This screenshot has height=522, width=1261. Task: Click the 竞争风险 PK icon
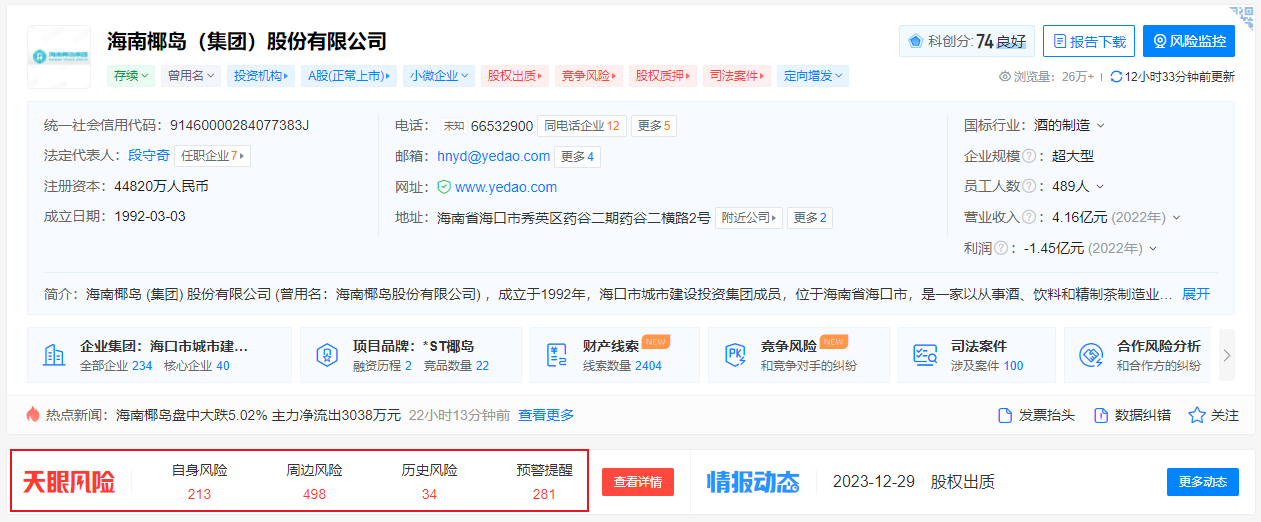[735, 355]
